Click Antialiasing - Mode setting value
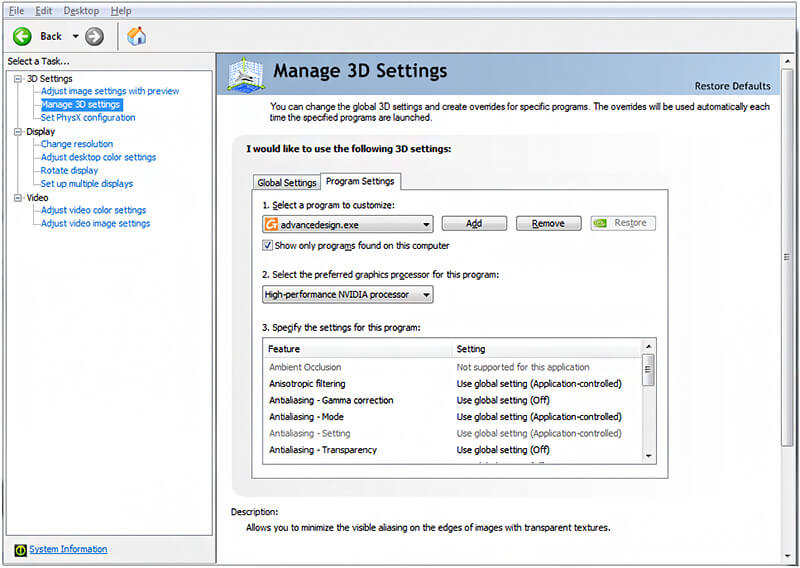Screen dimensions: 800x568 (x=539, y=417)
